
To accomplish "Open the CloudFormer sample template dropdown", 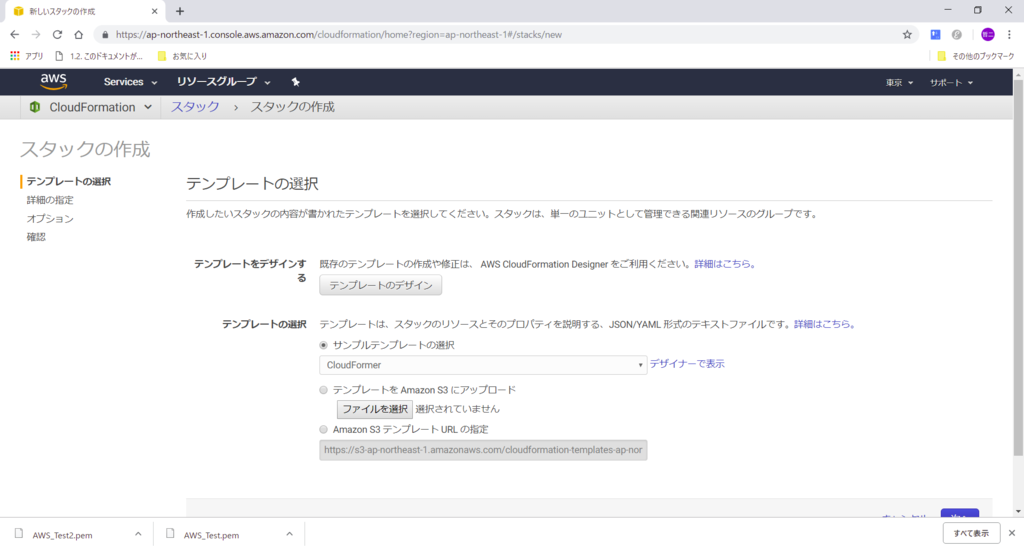I will pos(483,365).
